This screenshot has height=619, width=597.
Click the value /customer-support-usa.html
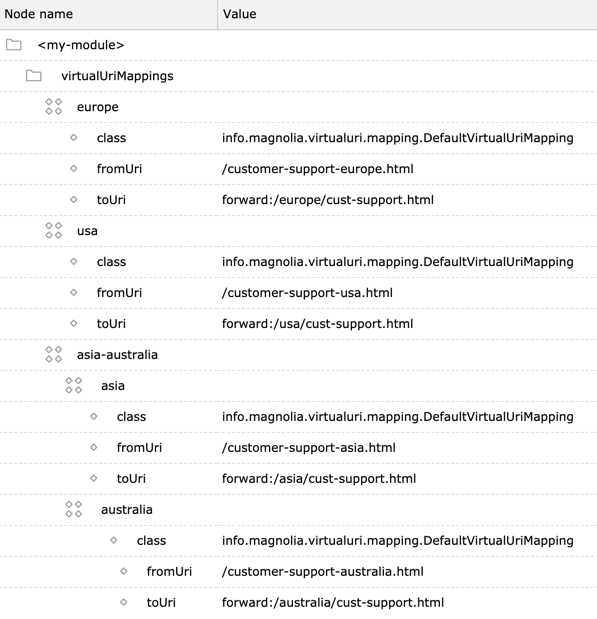308,293
